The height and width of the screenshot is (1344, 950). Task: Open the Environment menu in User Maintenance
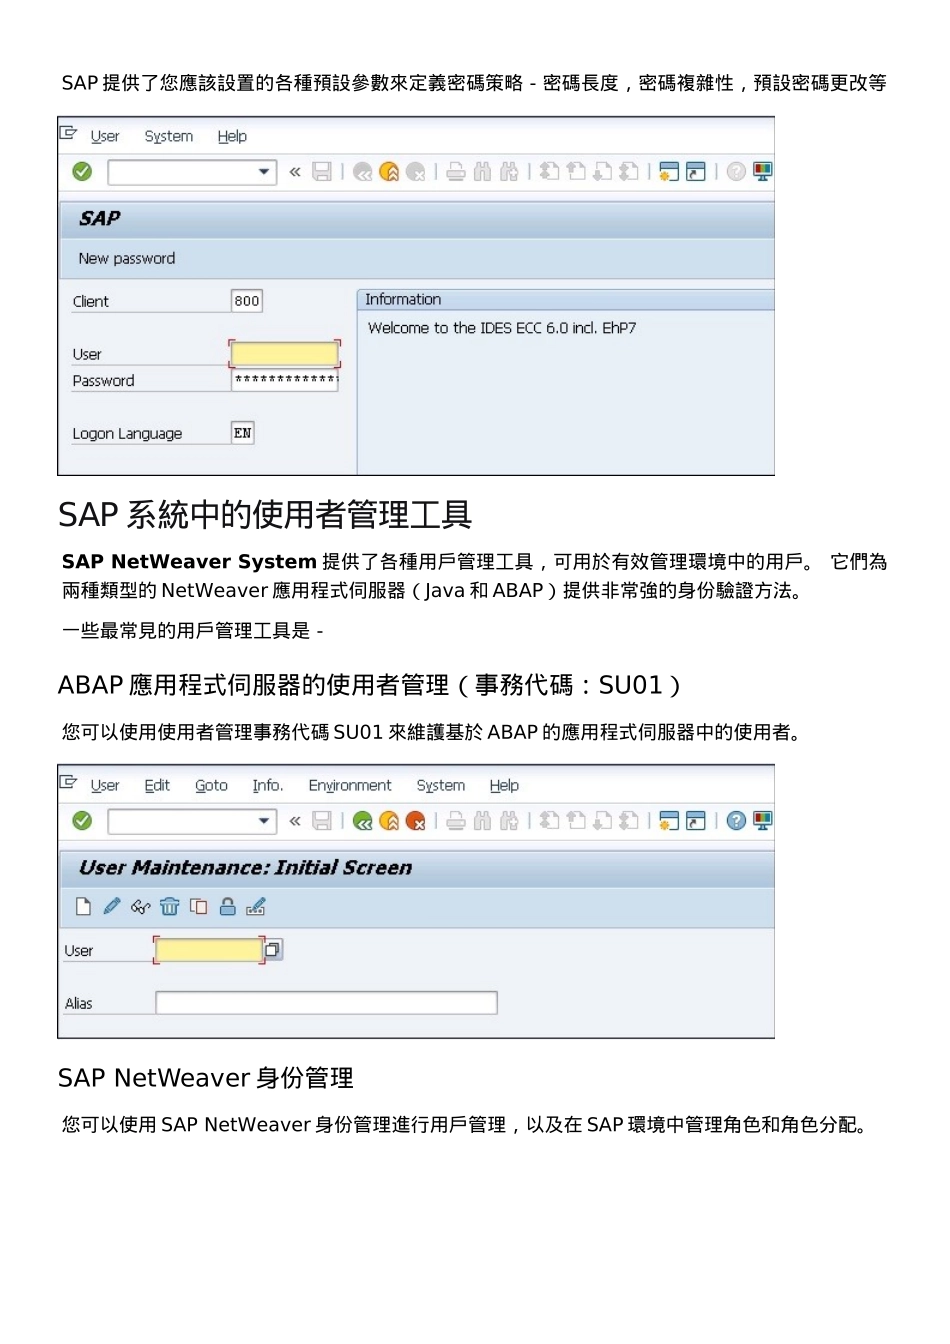[x=350, y=785]
